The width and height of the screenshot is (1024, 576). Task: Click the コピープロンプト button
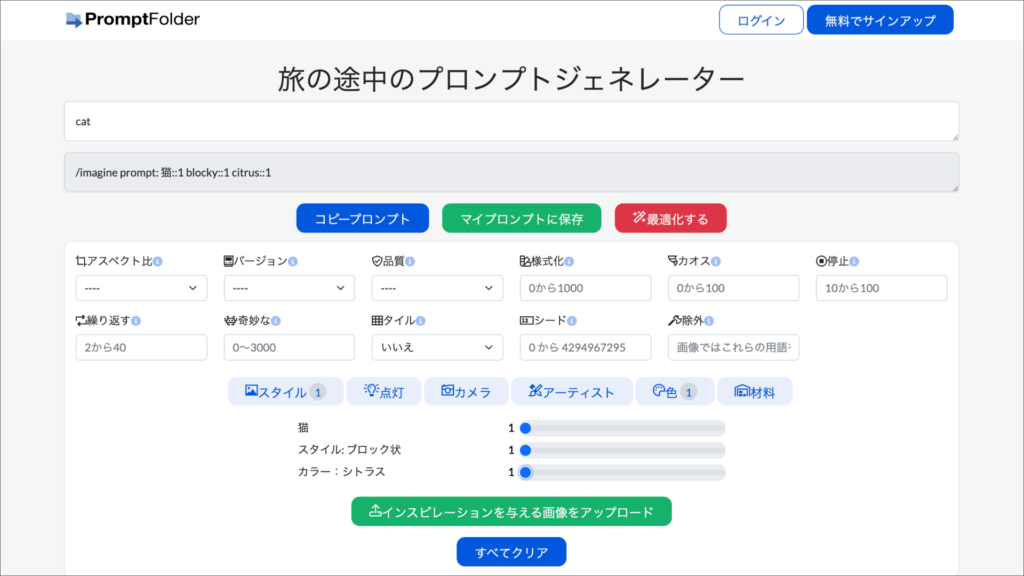362,217
